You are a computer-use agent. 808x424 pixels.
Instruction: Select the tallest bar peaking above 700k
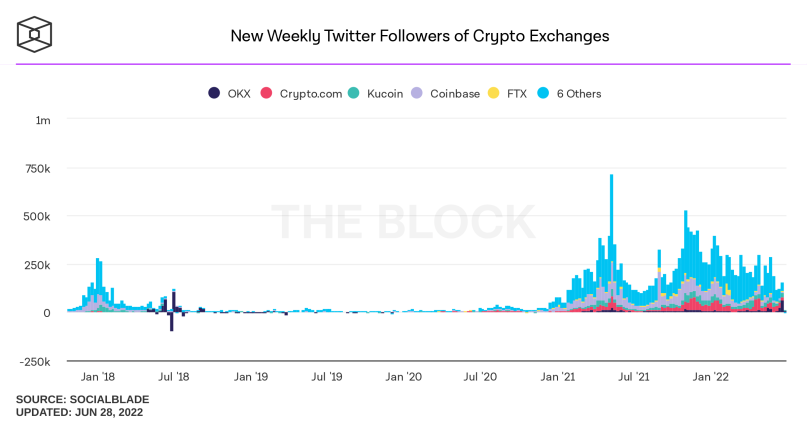click(x=612, y=243)
